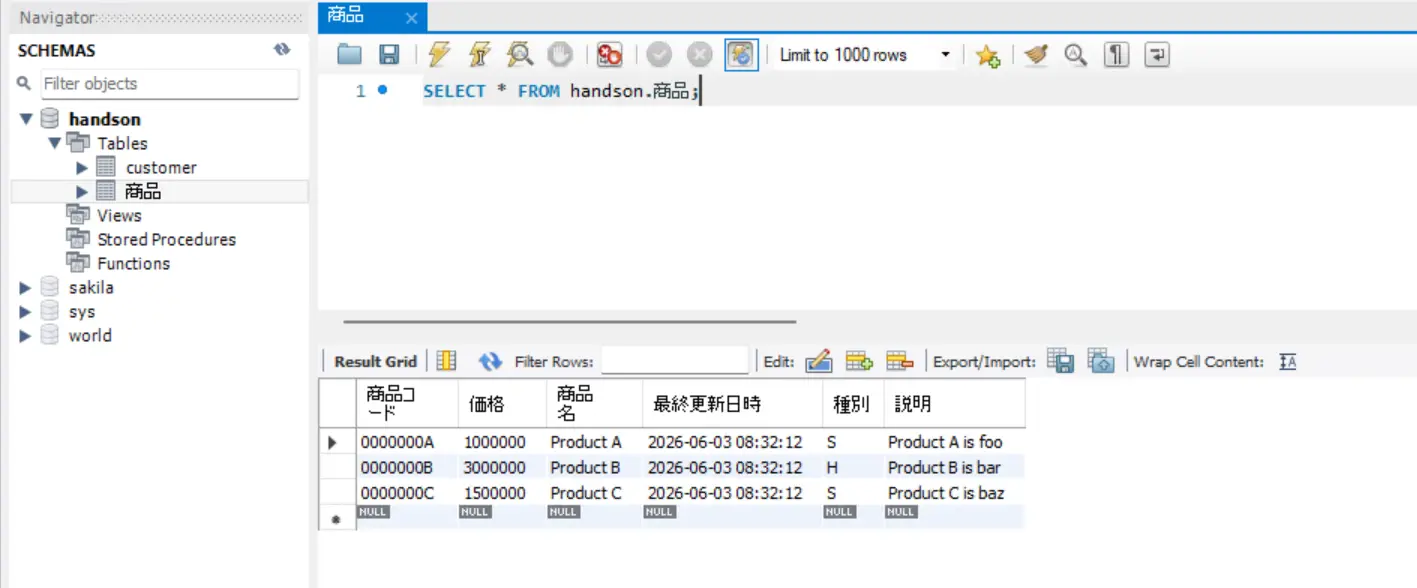Expand the 商品 table node
Image resolution: width=1417 pixels, height=588 pixels.
(x=83, y=191)
